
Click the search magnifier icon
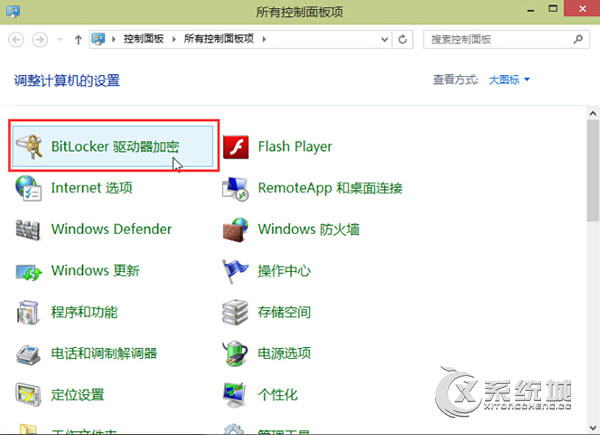(578, 39)
